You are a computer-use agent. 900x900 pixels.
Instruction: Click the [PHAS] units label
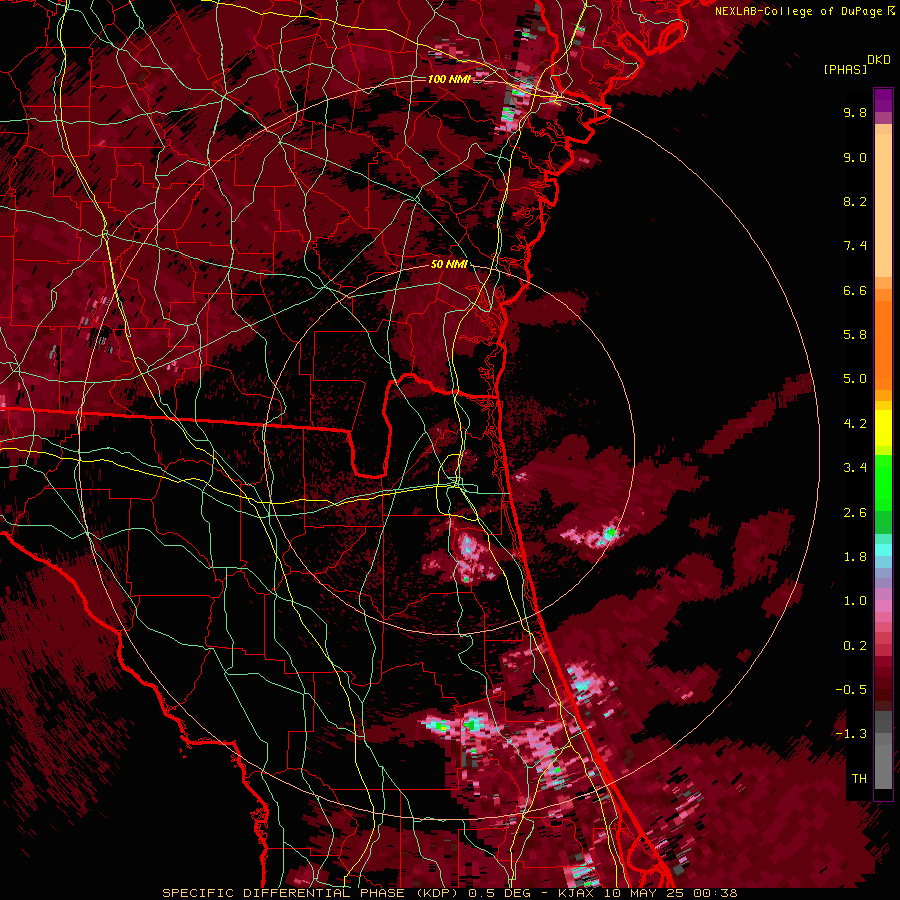coord(844,69)
